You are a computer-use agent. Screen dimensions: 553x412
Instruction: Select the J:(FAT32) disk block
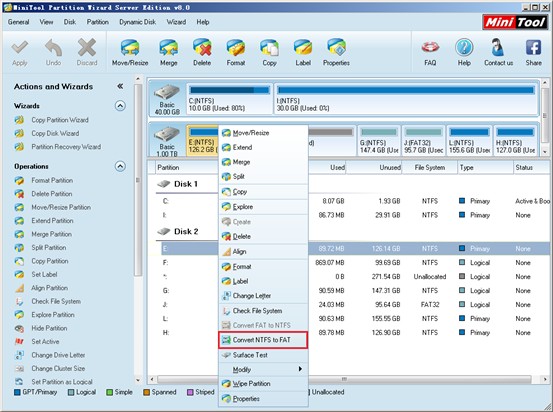click(x=423, y=141)
